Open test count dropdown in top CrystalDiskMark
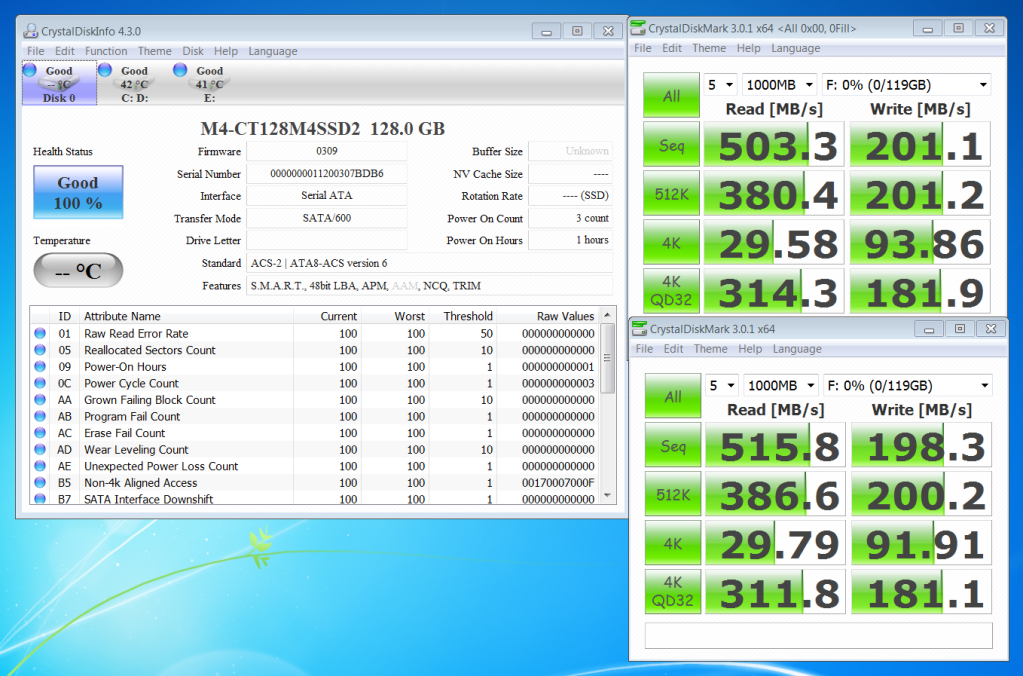The height and width of the screenshot is (676, 1023). [722, 85]
